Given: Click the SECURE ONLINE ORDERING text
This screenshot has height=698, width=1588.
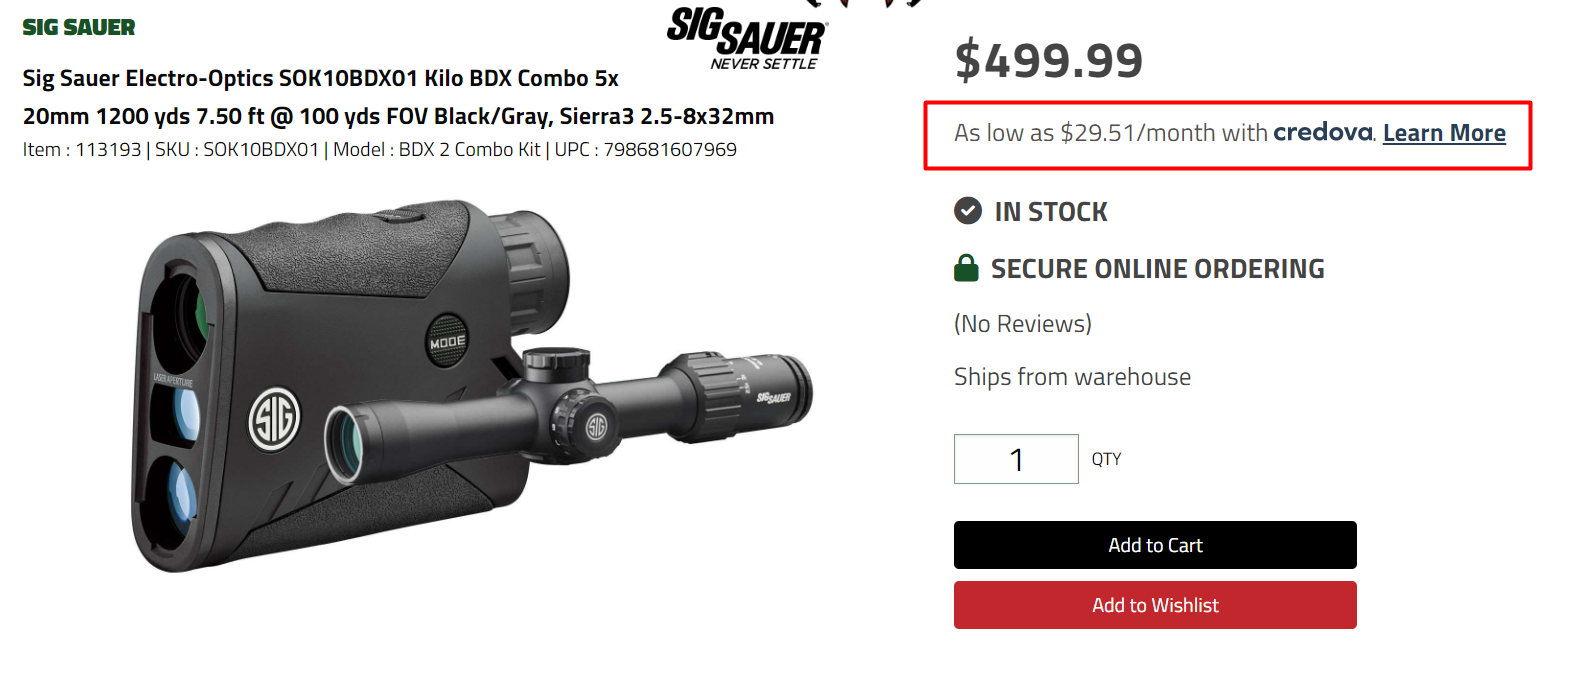Looking at the screenshot, I should pos(1158,269).
